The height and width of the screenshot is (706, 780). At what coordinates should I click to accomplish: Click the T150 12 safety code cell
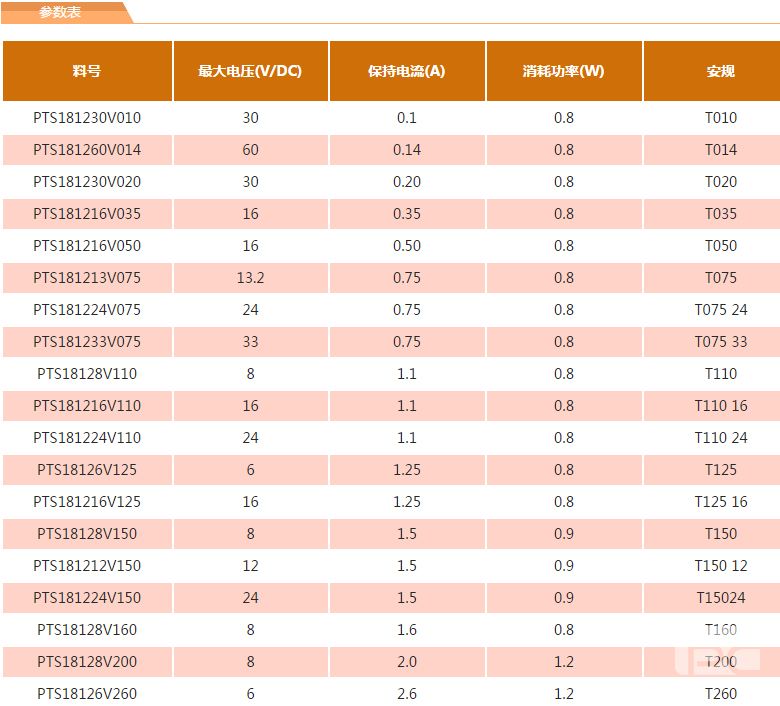pyautogui.click(x=720, y=566)
